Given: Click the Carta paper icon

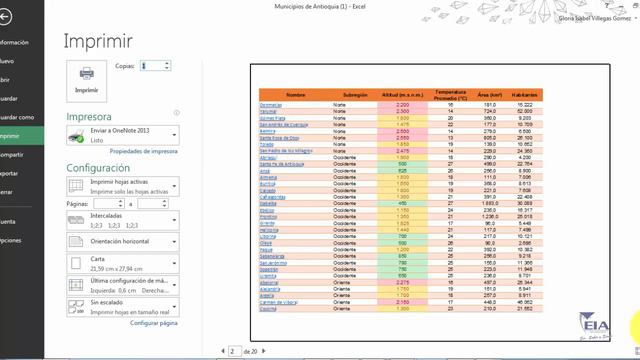Looking at the screenshot, I should tap(76, 263).
